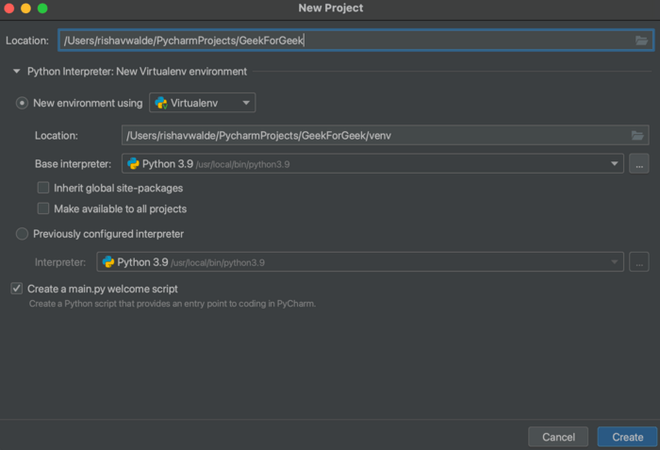The height and width of the screenshot is (450, 660).
Task: Select New environment using radio button
Action: click(x=22, y=103)
